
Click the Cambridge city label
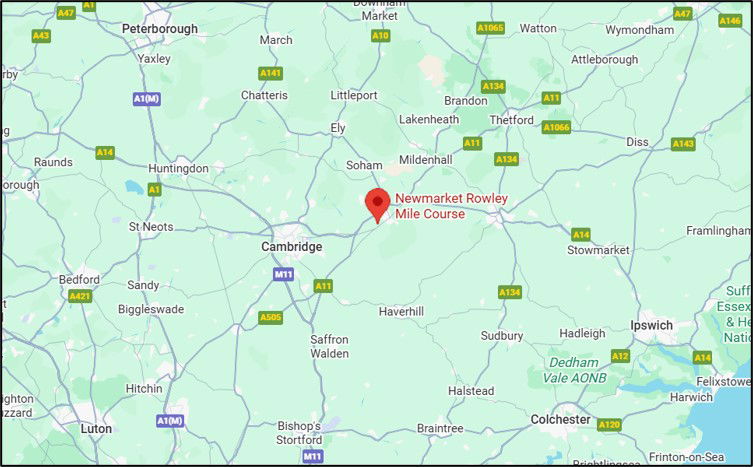(291, 247)
